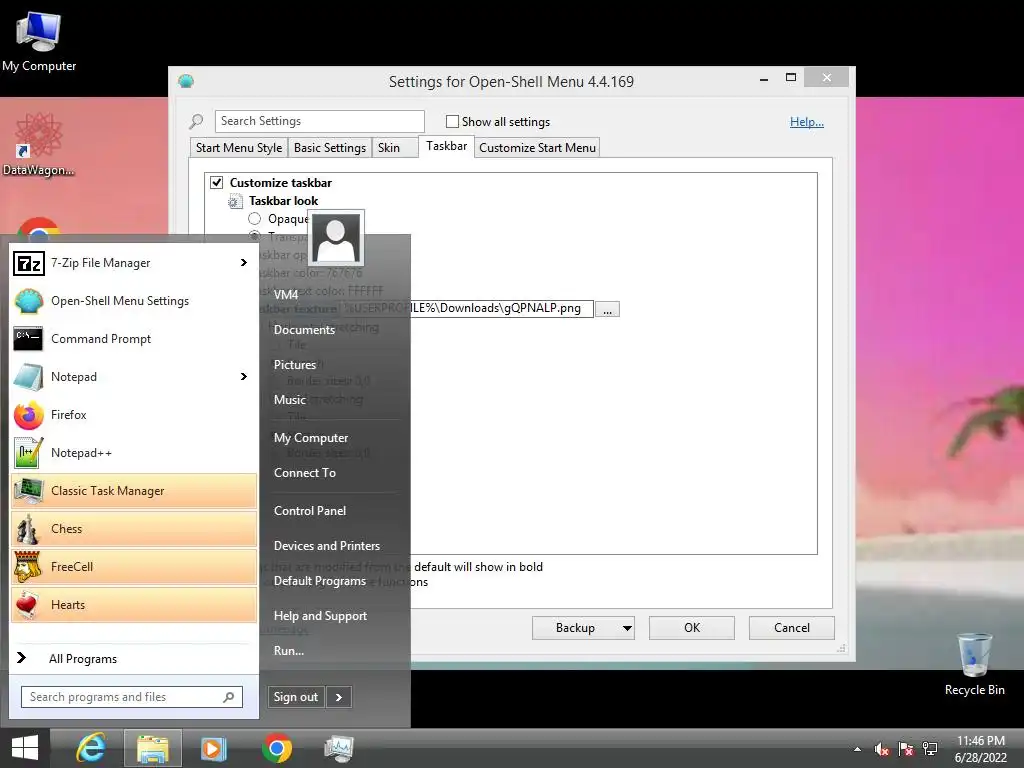Select the My Computer desktop icon
The width and height of the screenshot is (1024, 768).
39,42
